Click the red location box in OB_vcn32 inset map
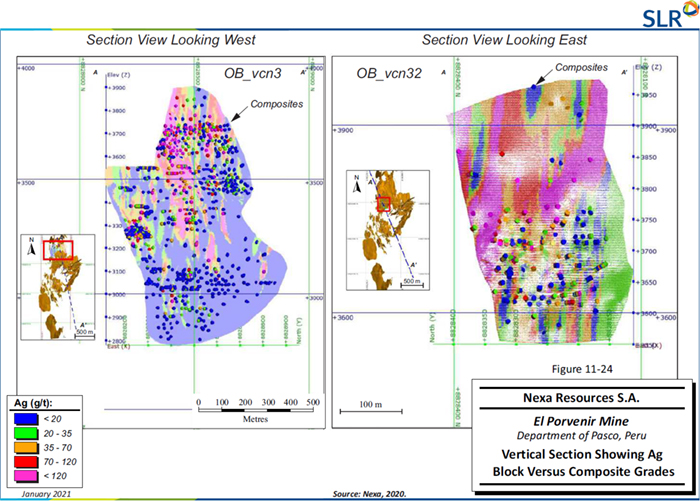The image size is (700, 501). (384, 204)
